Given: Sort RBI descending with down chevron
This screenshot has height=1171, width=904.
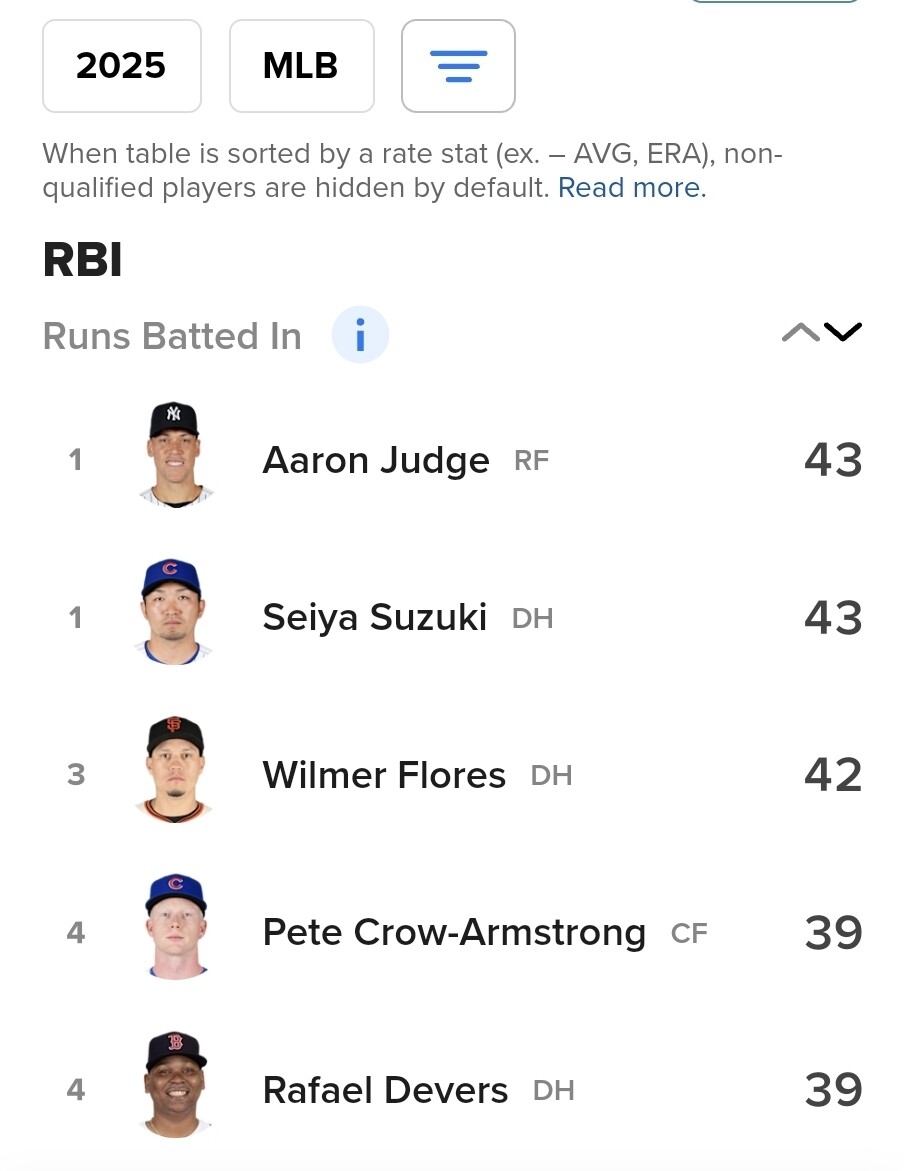Looking at the screenshot, I should coord(843,332).
